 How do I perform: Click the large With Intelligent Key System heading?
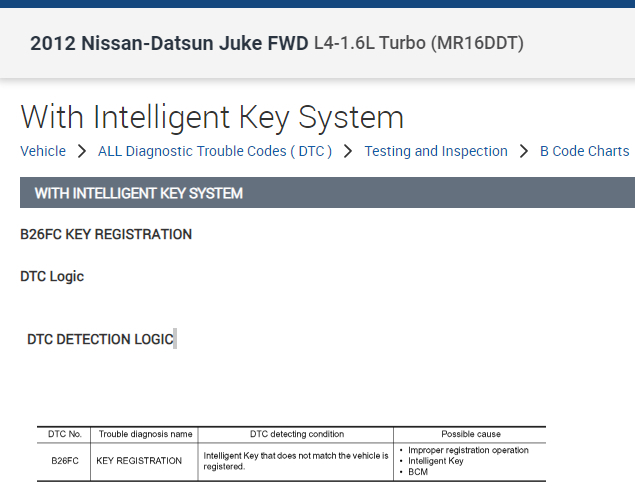pos(212,117)
